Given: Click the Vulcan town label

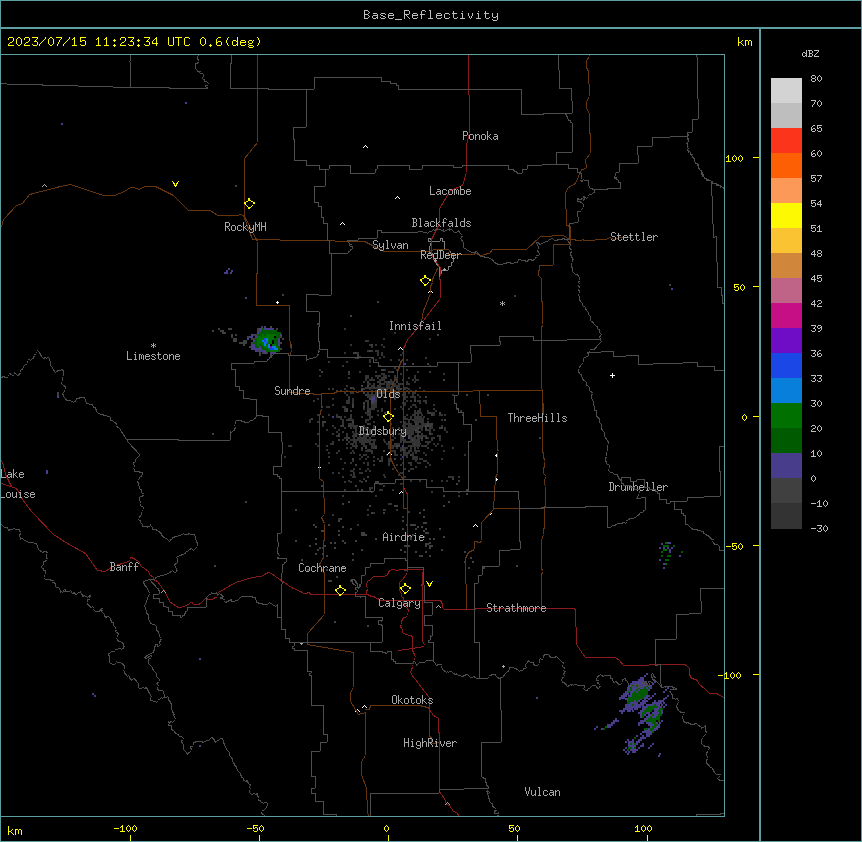Looking at the screenshot, I should [x=543, y=792].
